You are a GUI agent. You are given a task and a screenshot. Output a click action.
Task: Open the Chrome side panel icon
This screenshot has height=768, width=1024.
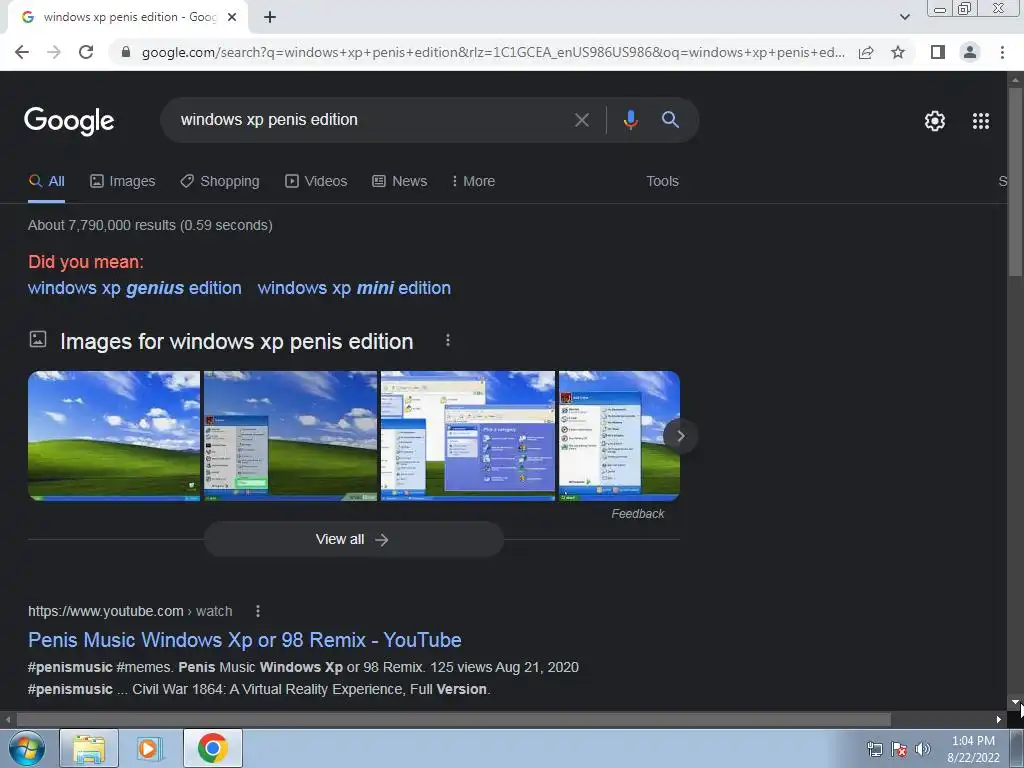click(x=938, y=52)
